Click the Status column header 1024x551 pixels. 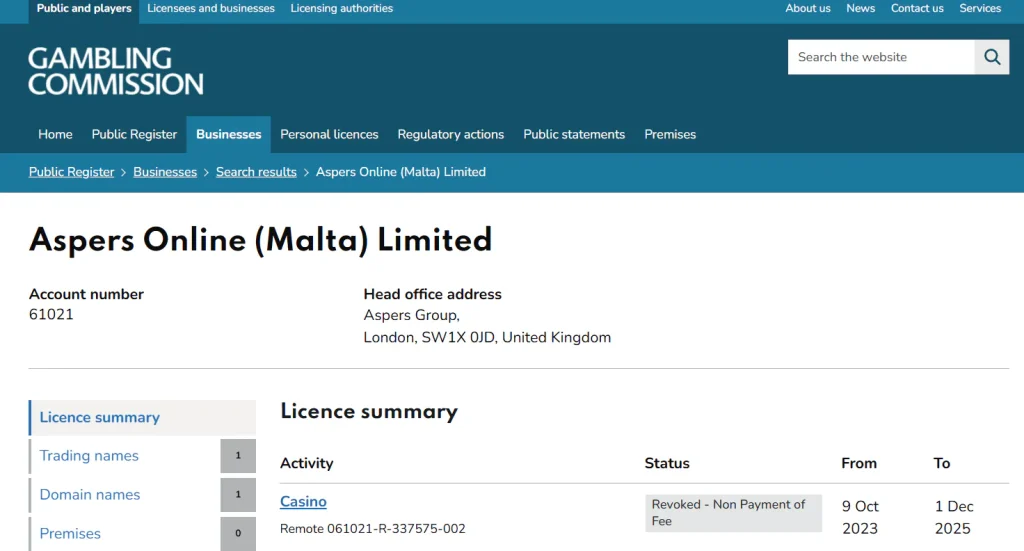(x=667, y=464)
